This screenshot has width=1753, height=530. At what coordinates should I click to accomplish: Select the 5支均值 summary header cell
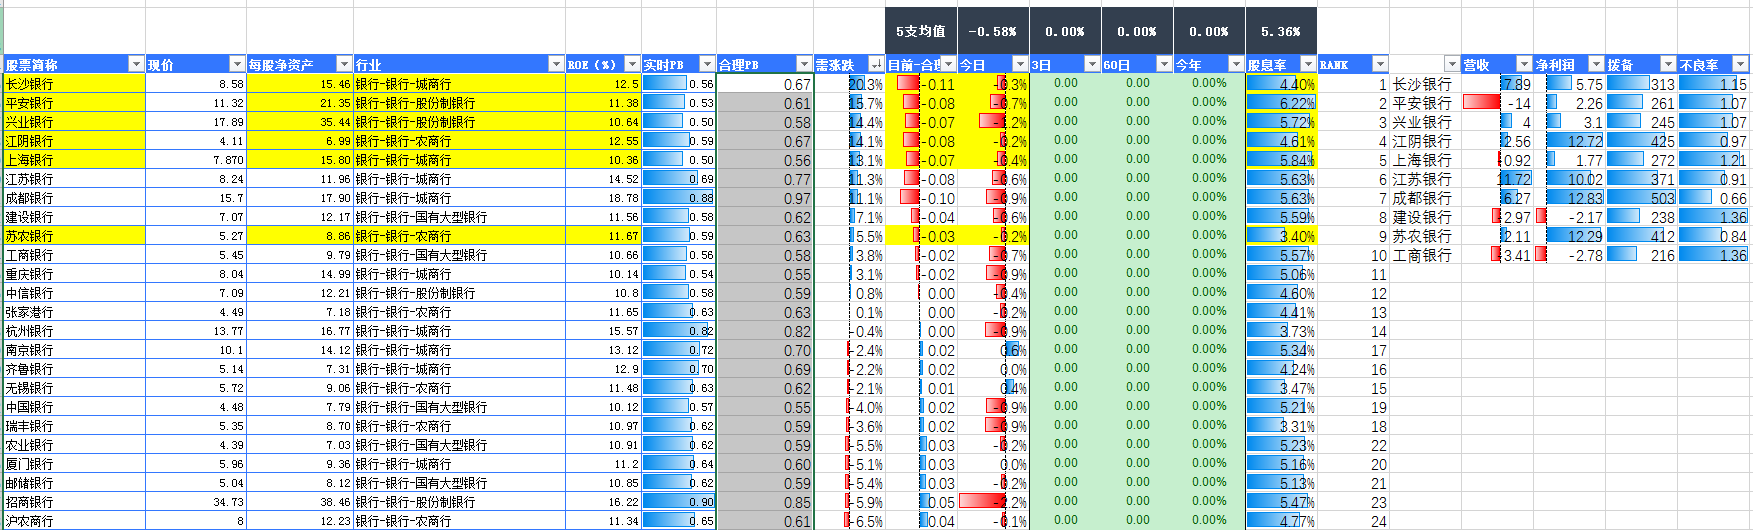coord(921,31)
